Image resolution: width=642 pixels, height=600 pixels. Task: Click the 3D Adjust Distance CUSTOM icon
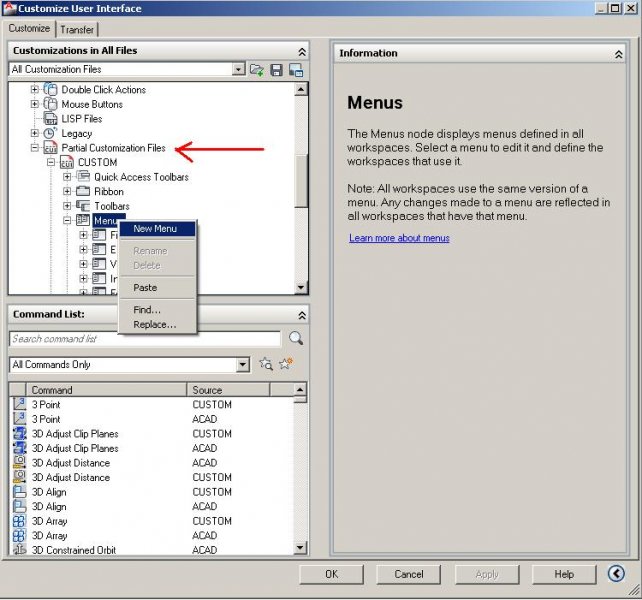[x=19, y=477]
